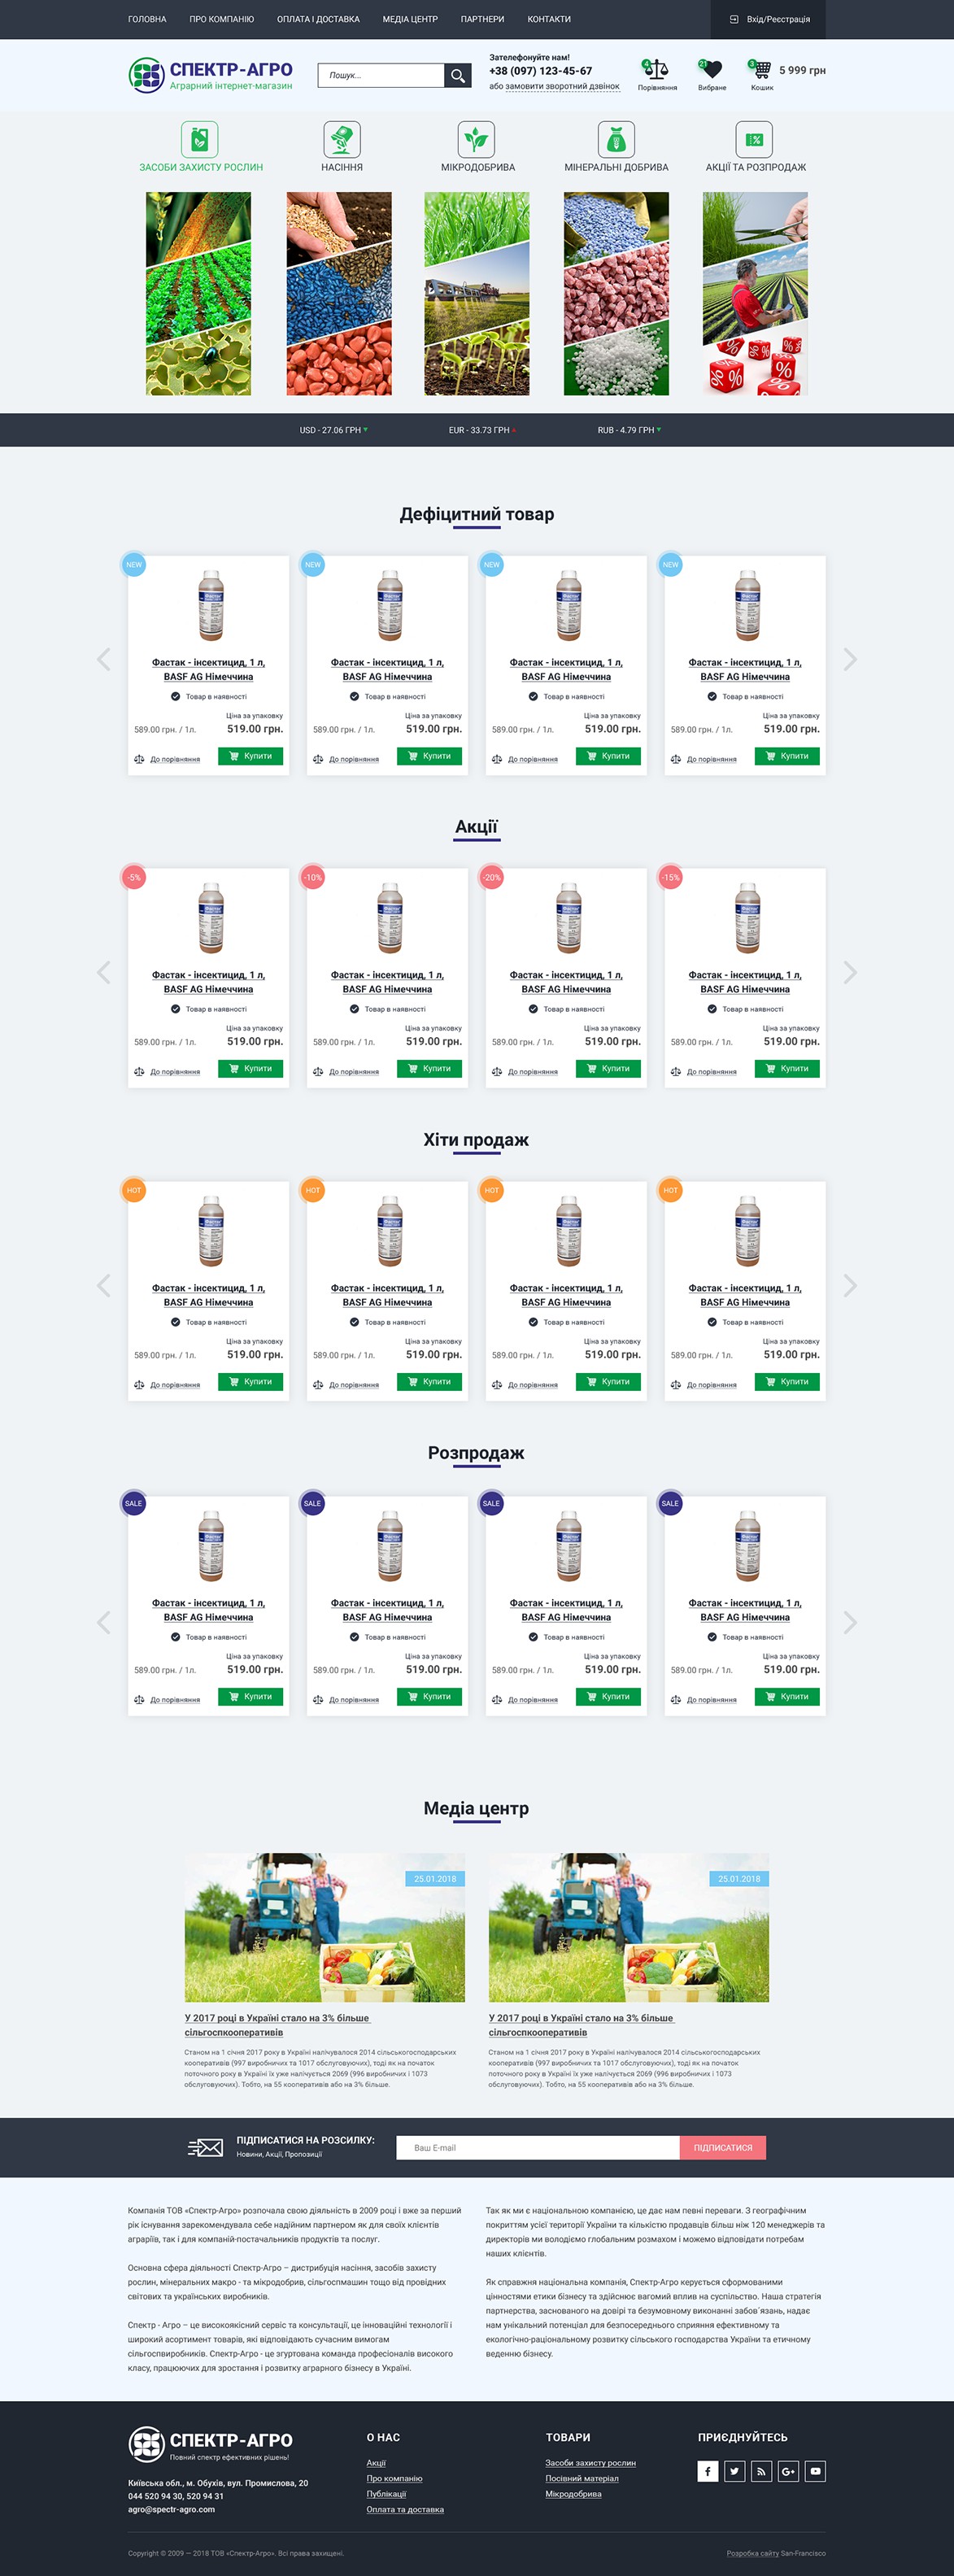Click the Підписатися newsletter button
The width and height of the screenshot is (954, 2576).
click(x=723, y=2147)
